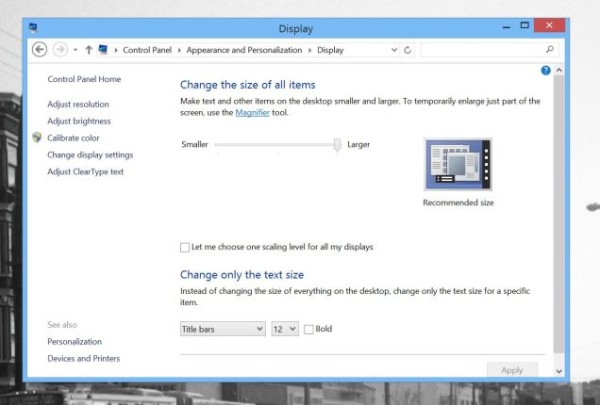600x405 pixels.
Task: Click the size slider handle
Action: coord(338,145)
